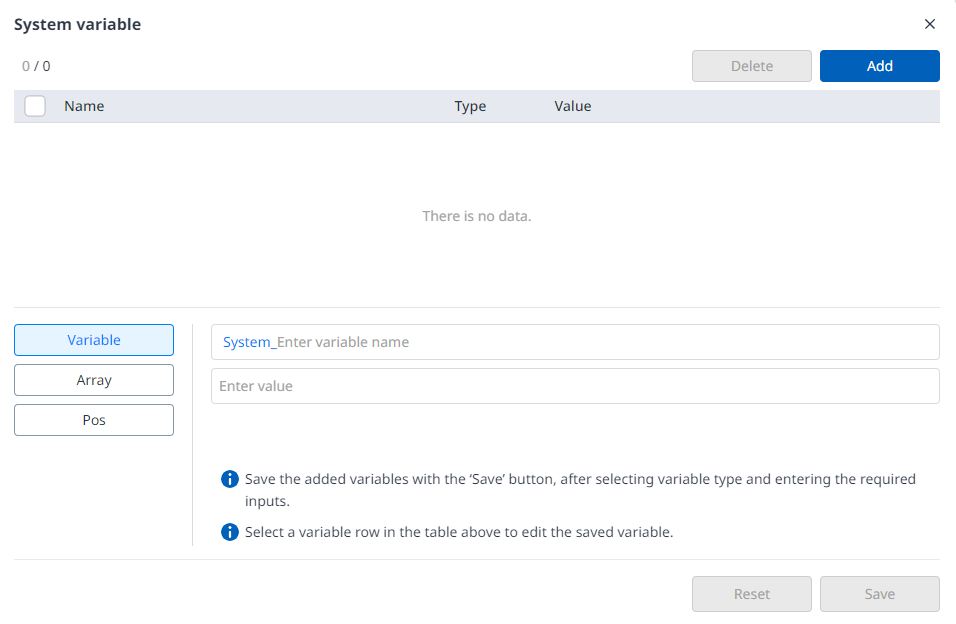Click the 'There is no data.' message
Image resolution: width=956 pixels, height=624 pixels.
(x=477, y=216)
